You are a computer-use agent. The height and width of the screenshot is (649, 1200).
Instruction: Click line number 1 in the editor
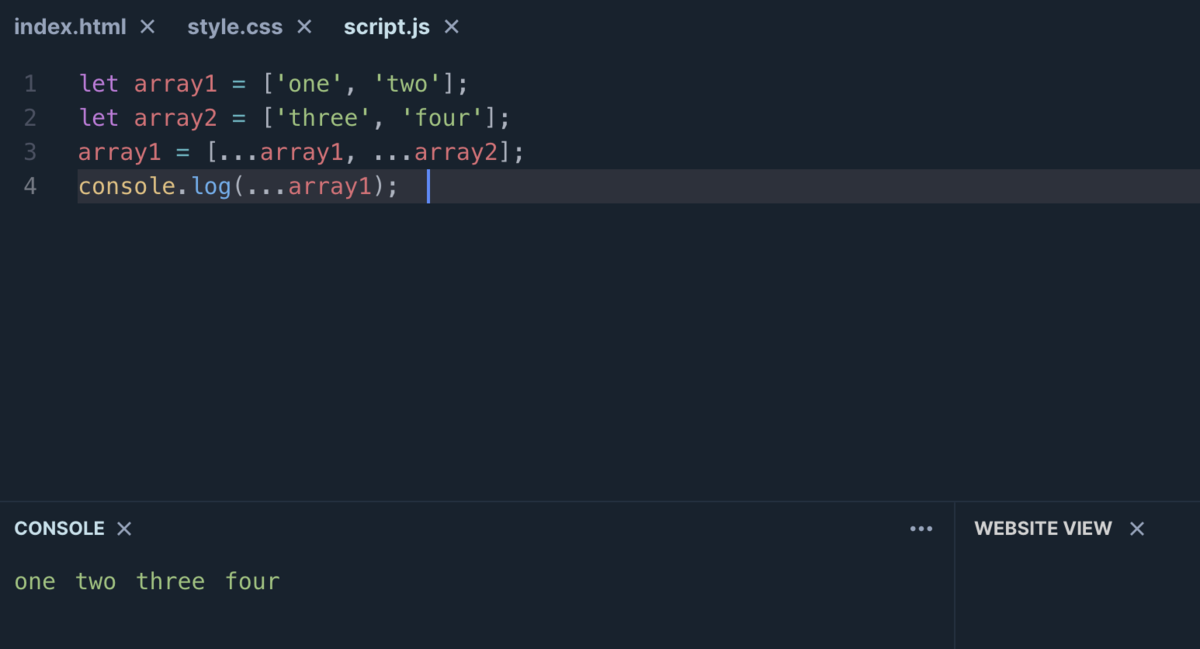coord(30,84)
